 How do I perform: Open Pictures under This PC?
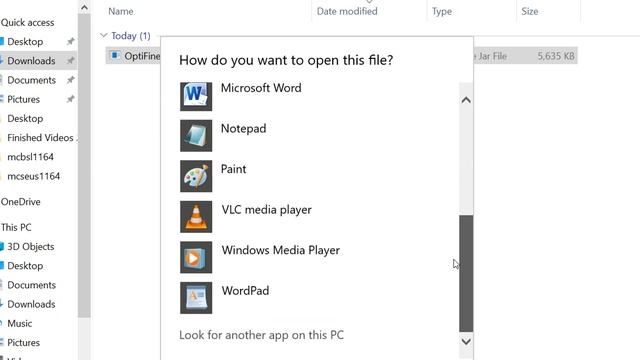(x=24, y=342)
